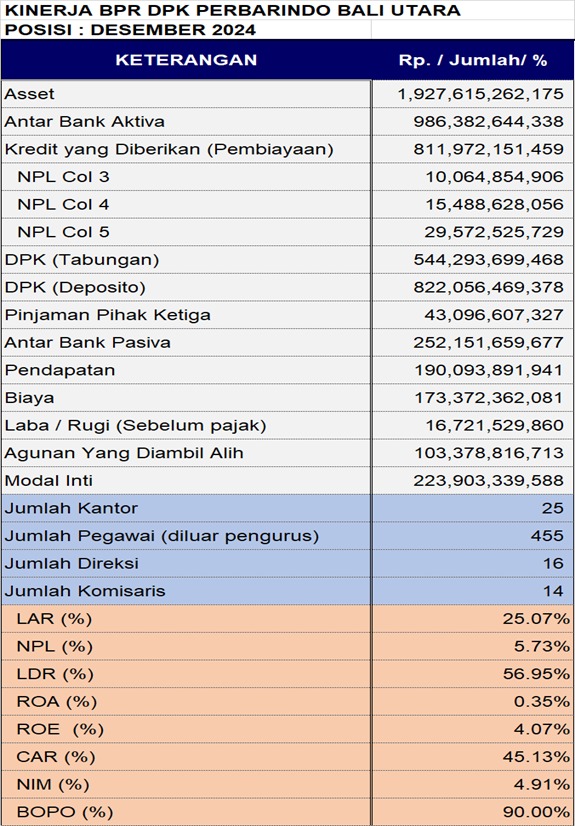Click the Antar Bank Aktiva label cell
This screenshot has width=575, height=826.
click(186, 122)
